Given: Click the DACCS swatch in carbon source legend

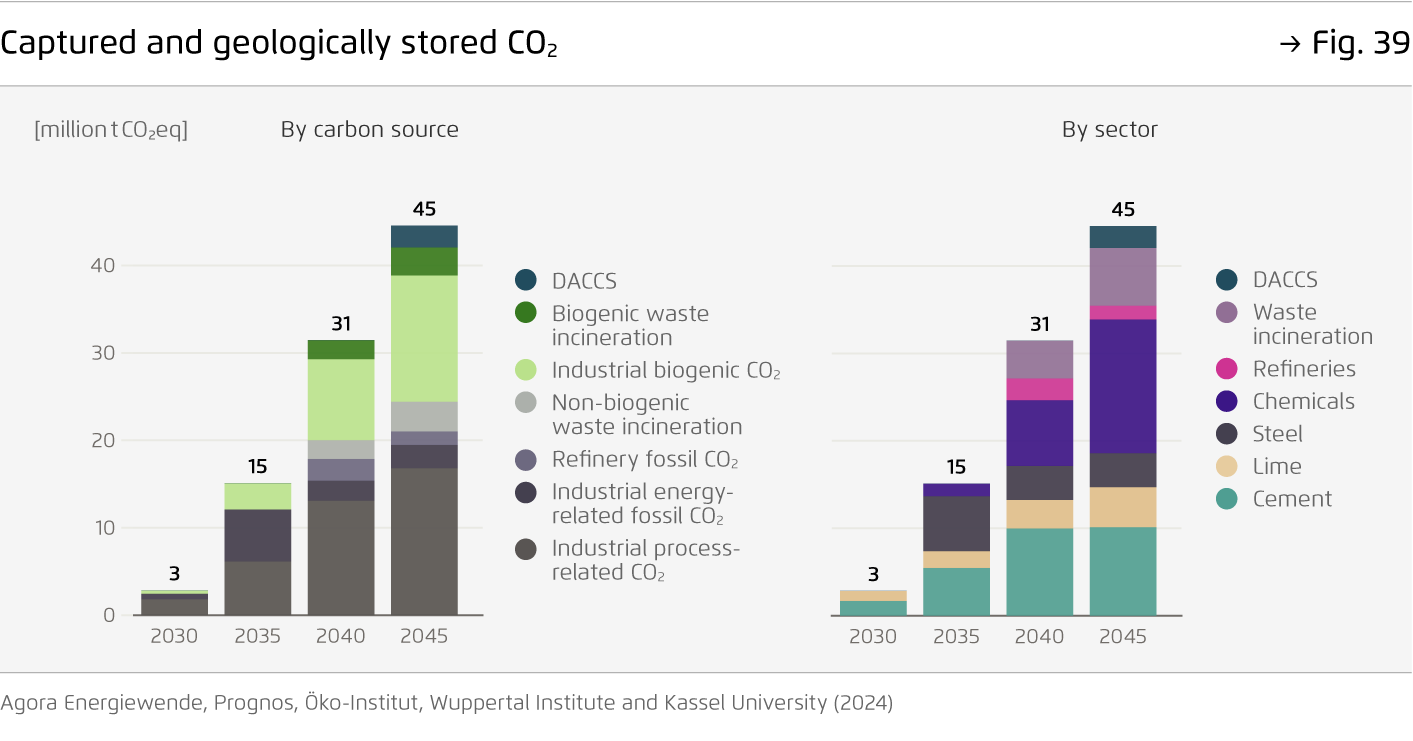Looking at the screenshot, I should pos(527,280).
